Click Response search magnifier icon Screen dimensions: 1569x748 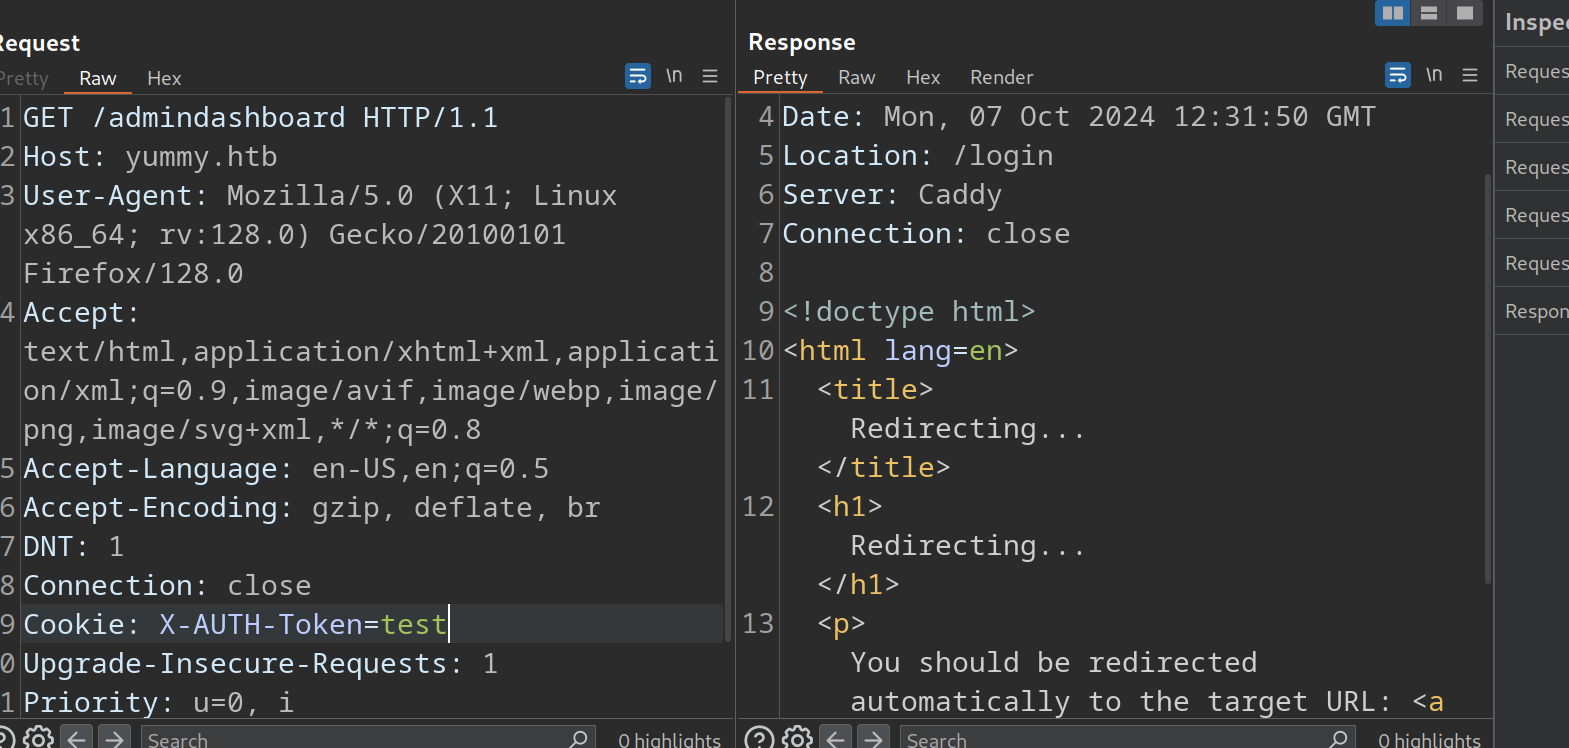coord(1338,738)
